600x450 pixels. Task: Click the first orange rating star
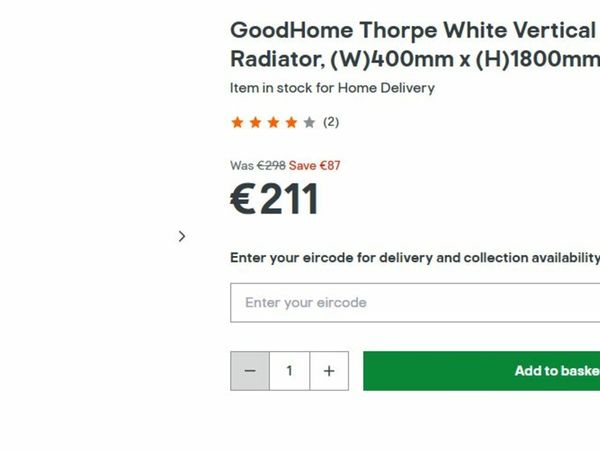pyautogui.click(x=237, y=123)
